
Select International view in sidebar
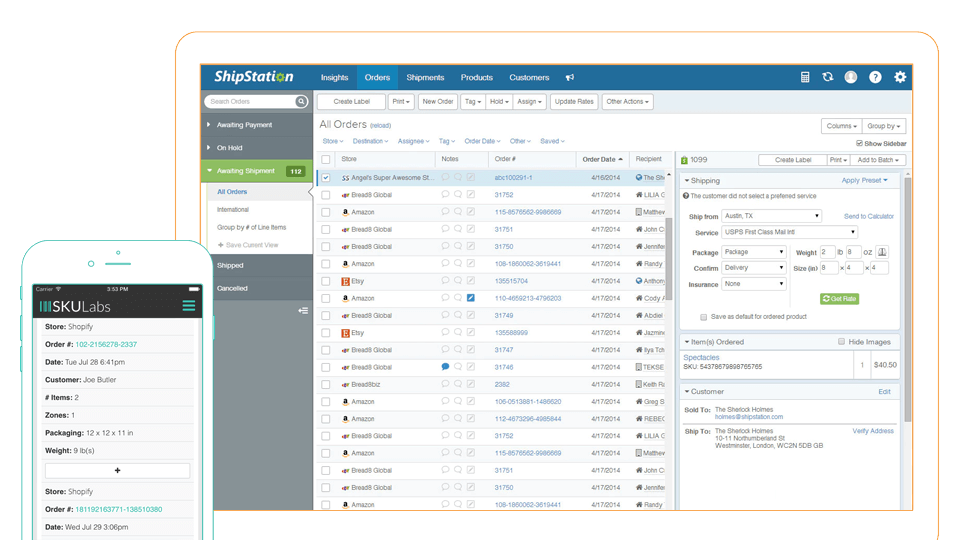click(x=233, y=209)
